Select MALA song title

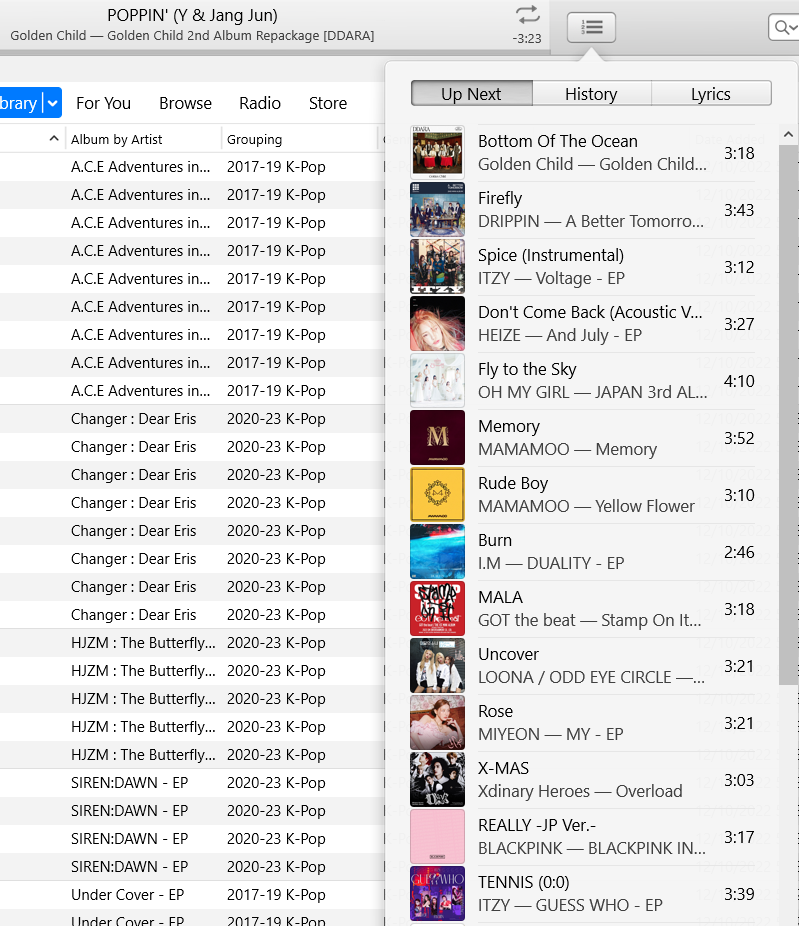pos(500,597)
